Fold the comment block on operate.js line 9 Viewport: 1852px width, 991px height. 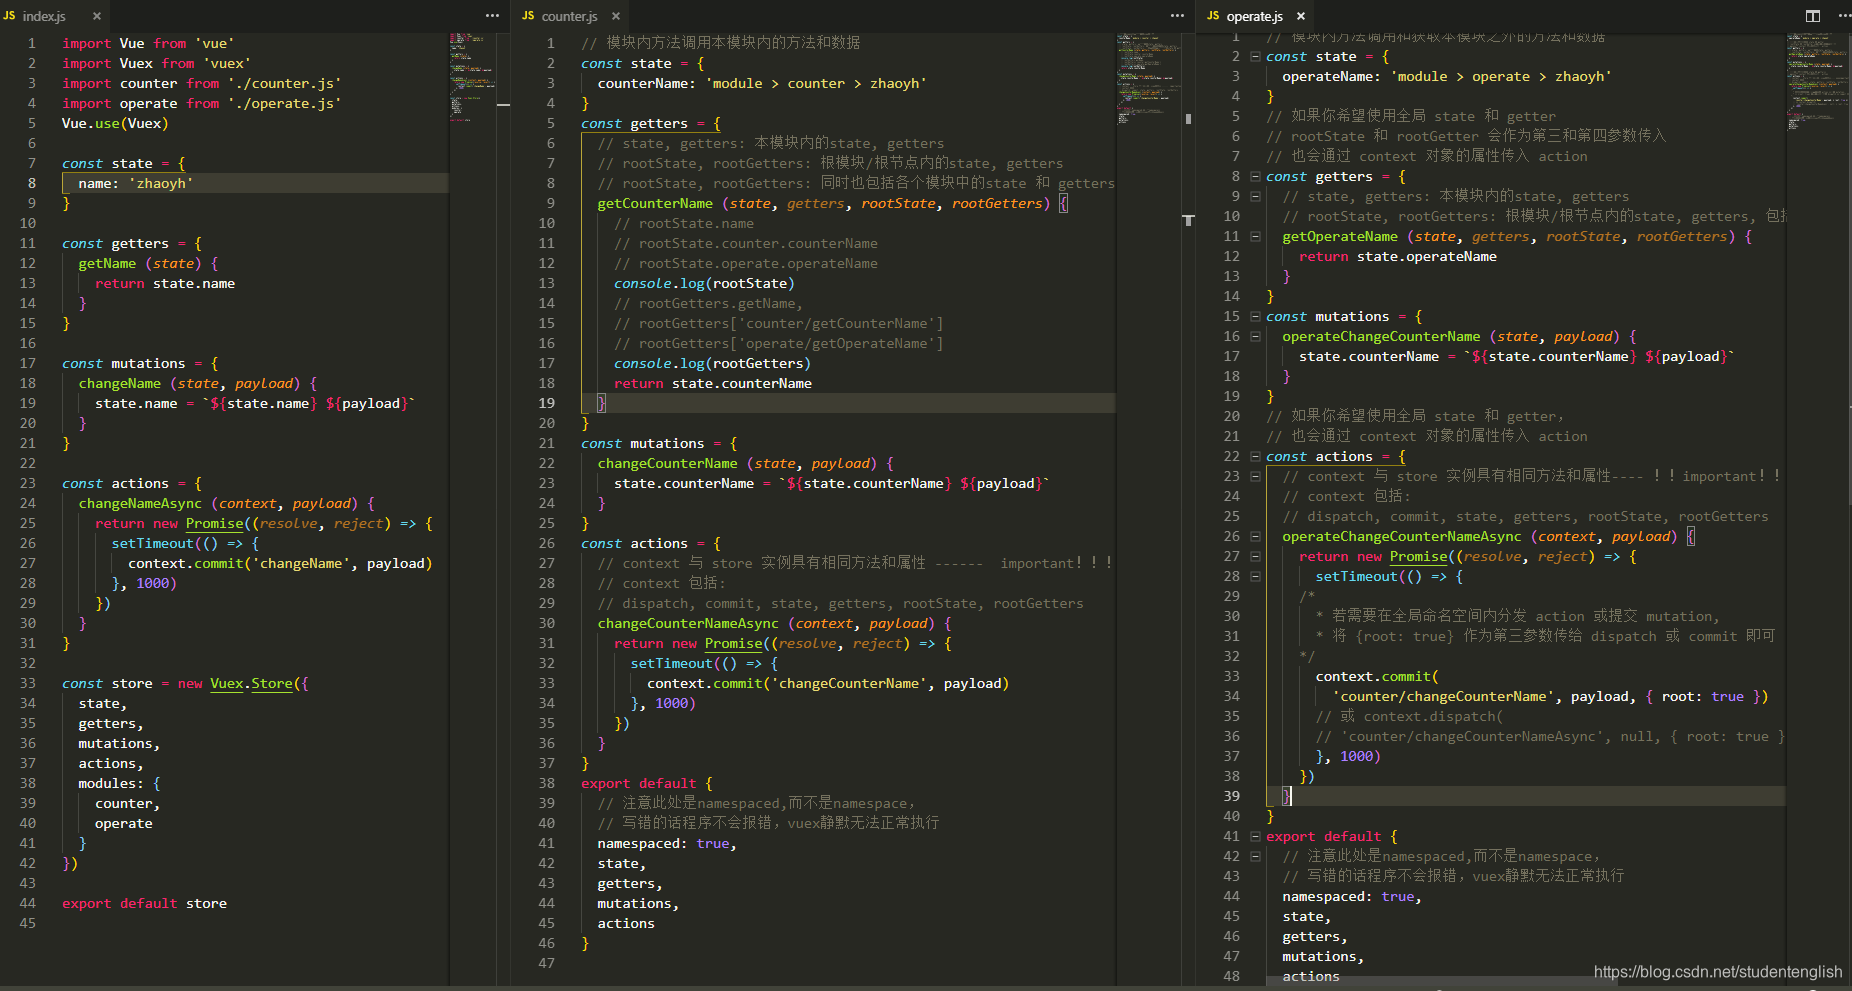[1255, 197]
